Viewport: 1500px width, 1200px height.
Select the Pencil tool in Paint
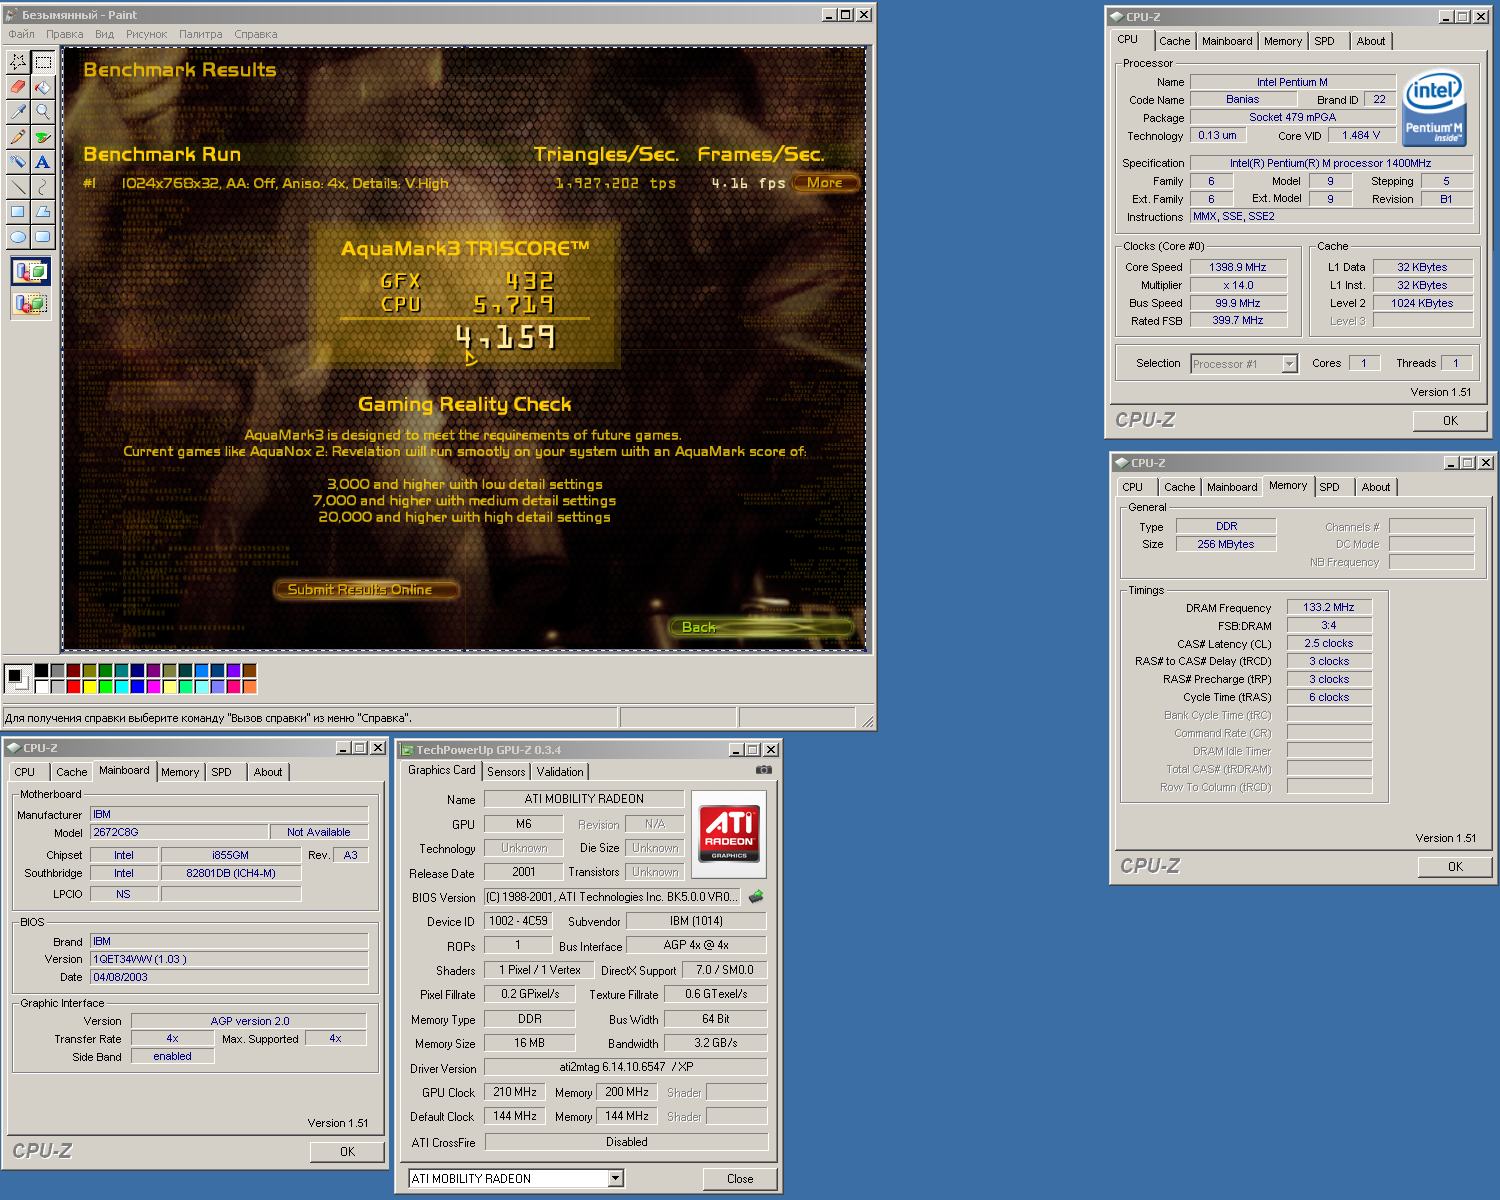(x=18, y=137)
